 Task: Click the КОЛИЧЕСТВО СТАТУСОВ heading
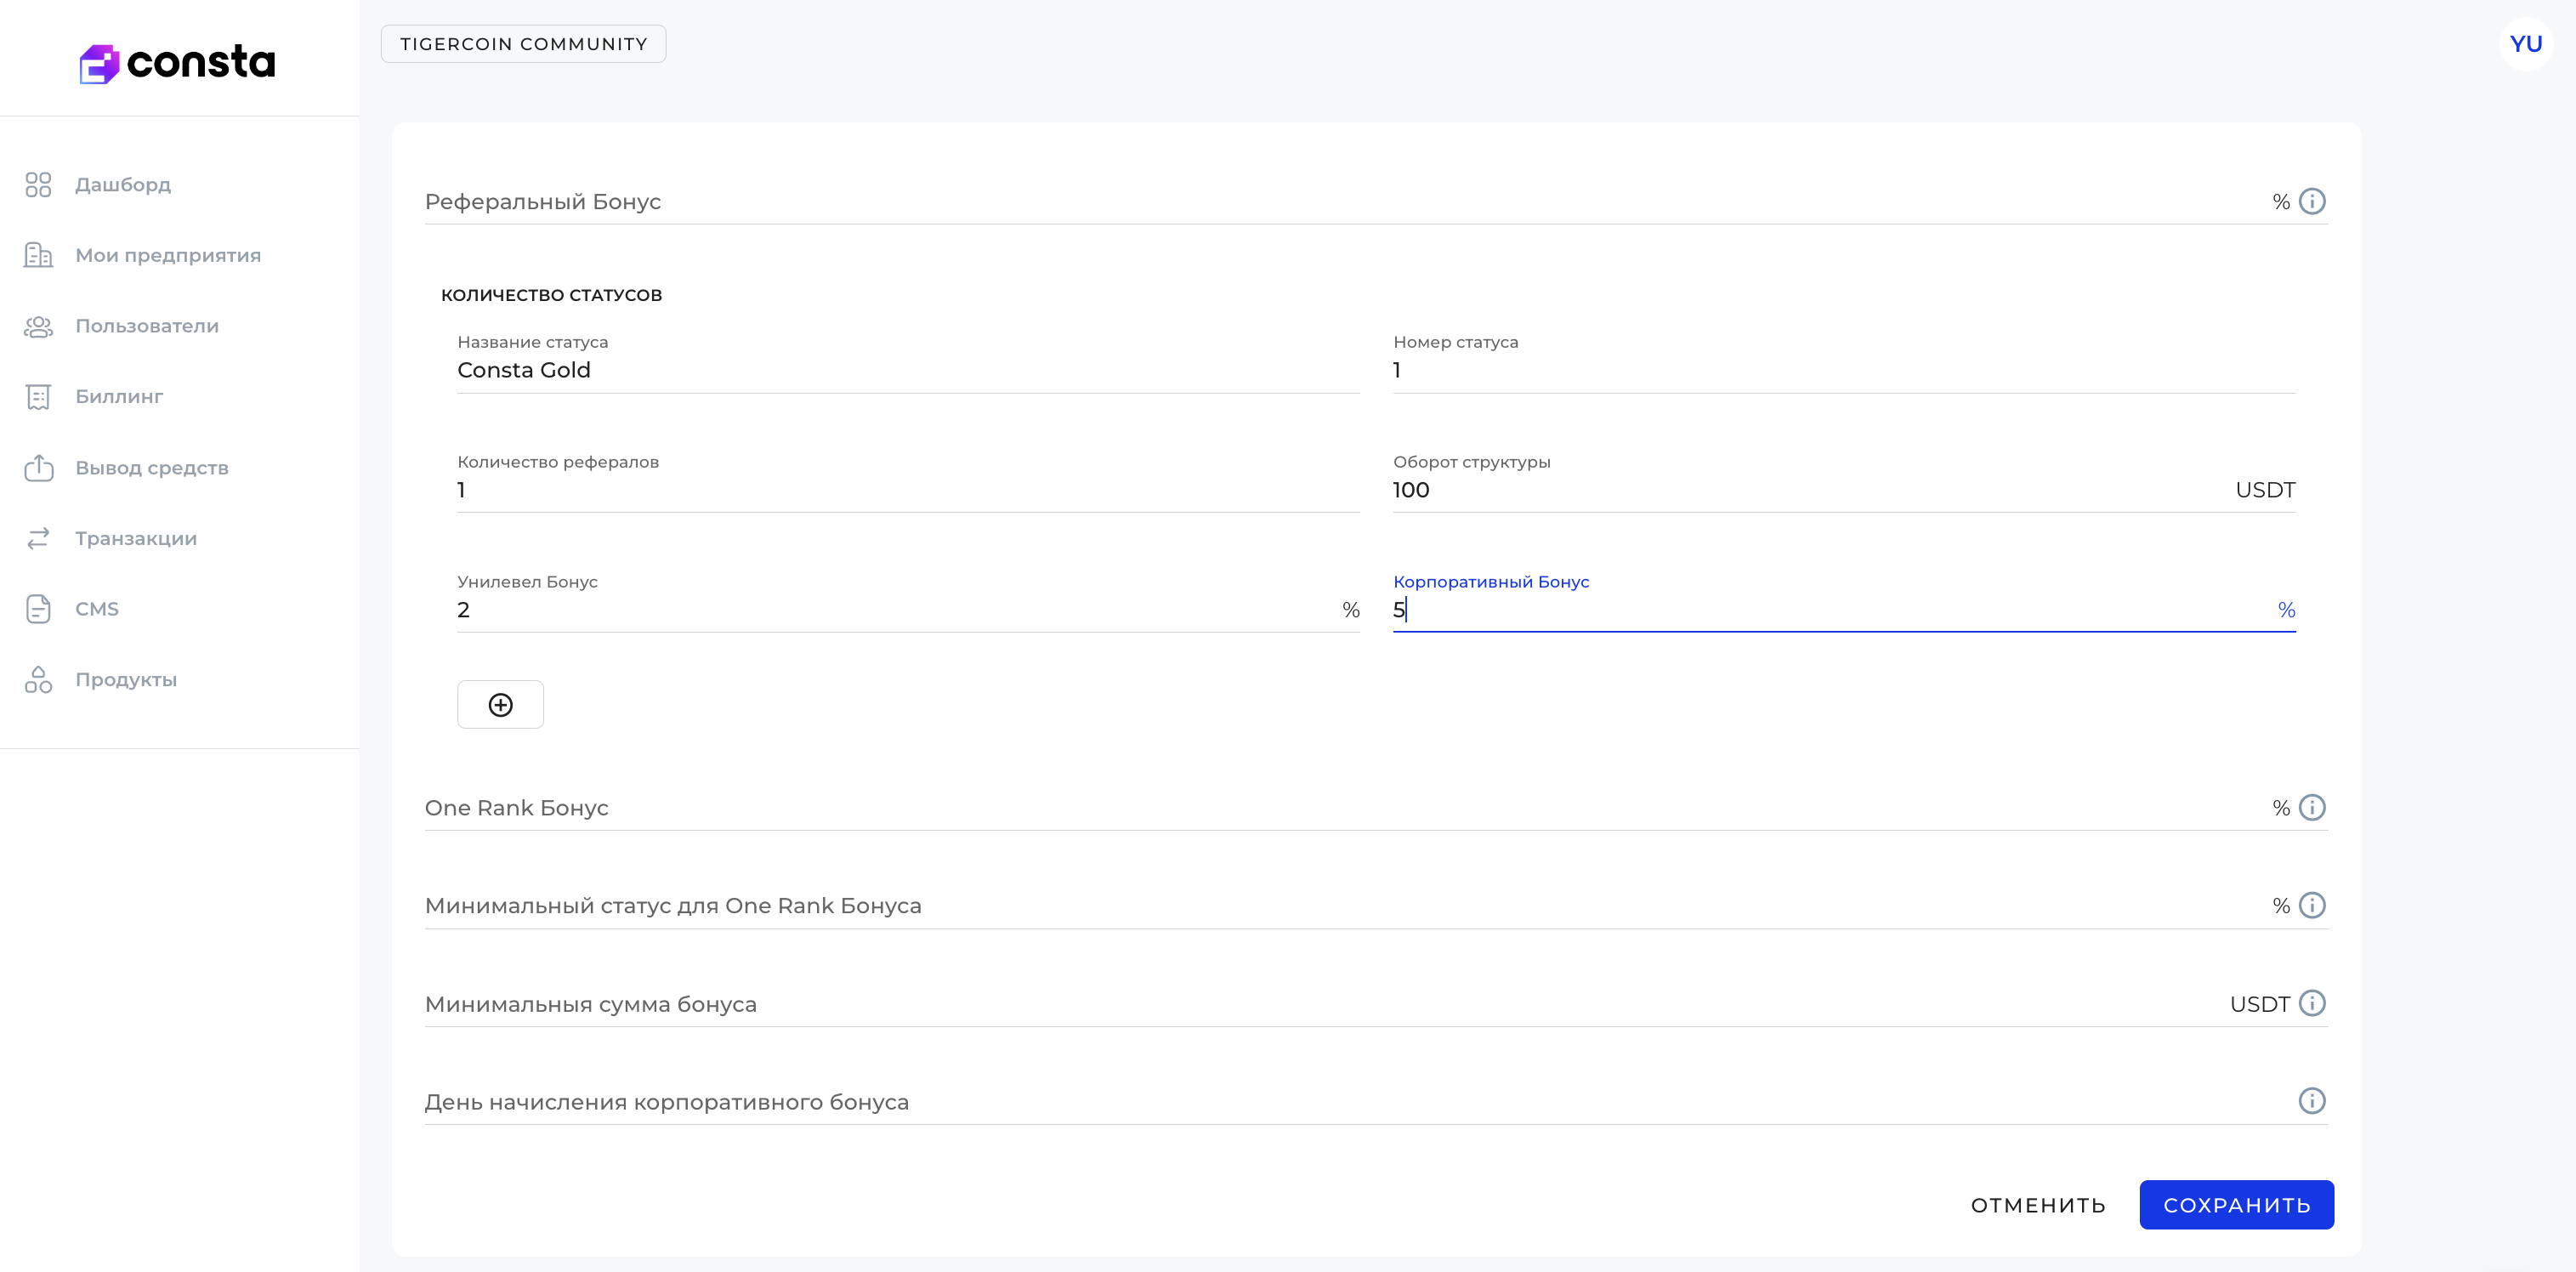pyautogui.click(x=551, y=295)
